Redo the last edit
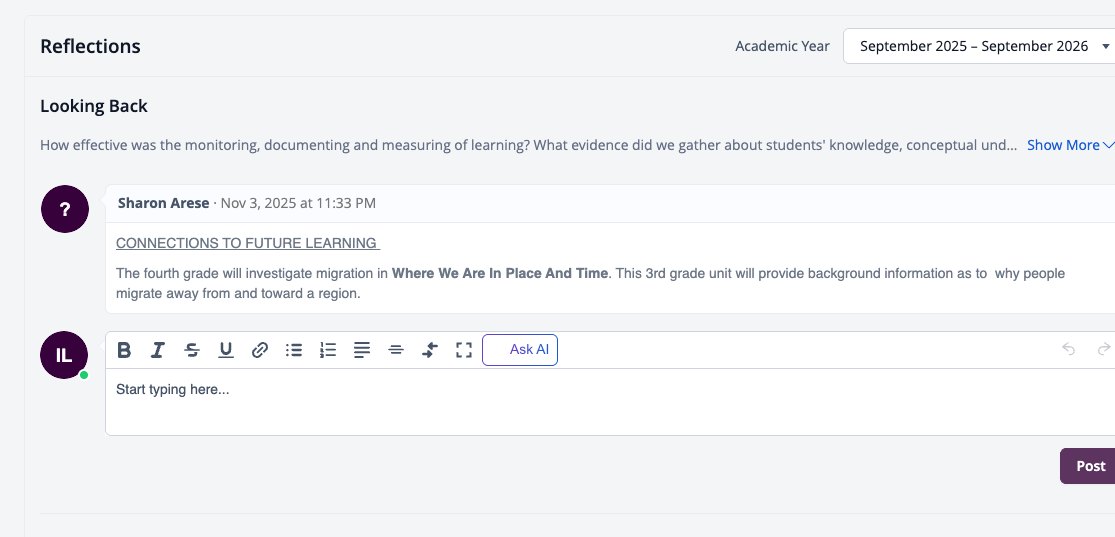Screen dimensions: 1115x537 [x=1104, y=349]
